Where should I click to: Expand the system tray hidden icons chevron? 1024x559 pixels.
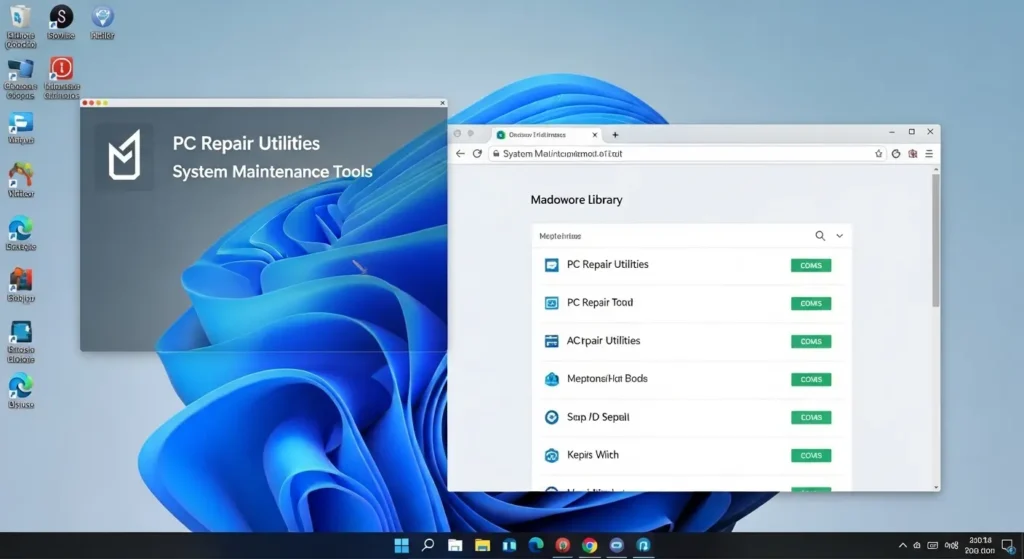(x=903, y=545)
